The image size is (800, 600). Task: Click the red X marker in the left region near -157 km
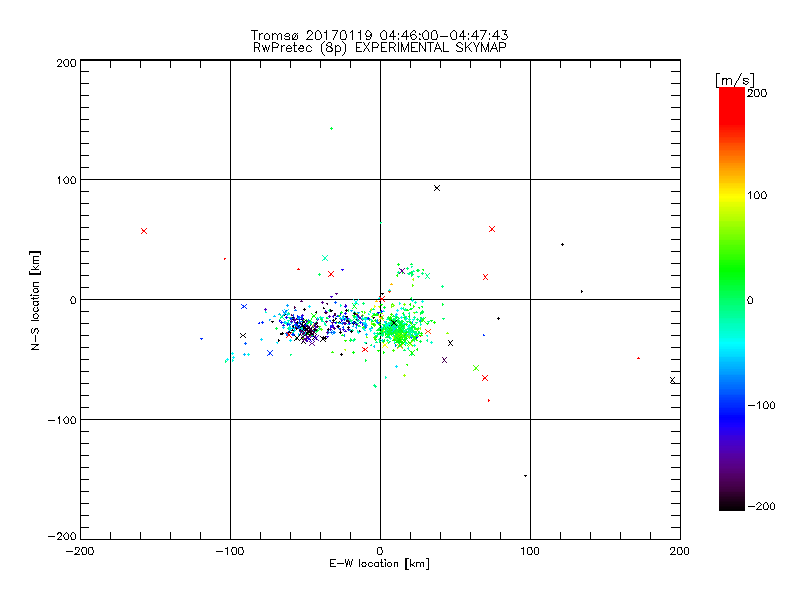pos(144,231)
